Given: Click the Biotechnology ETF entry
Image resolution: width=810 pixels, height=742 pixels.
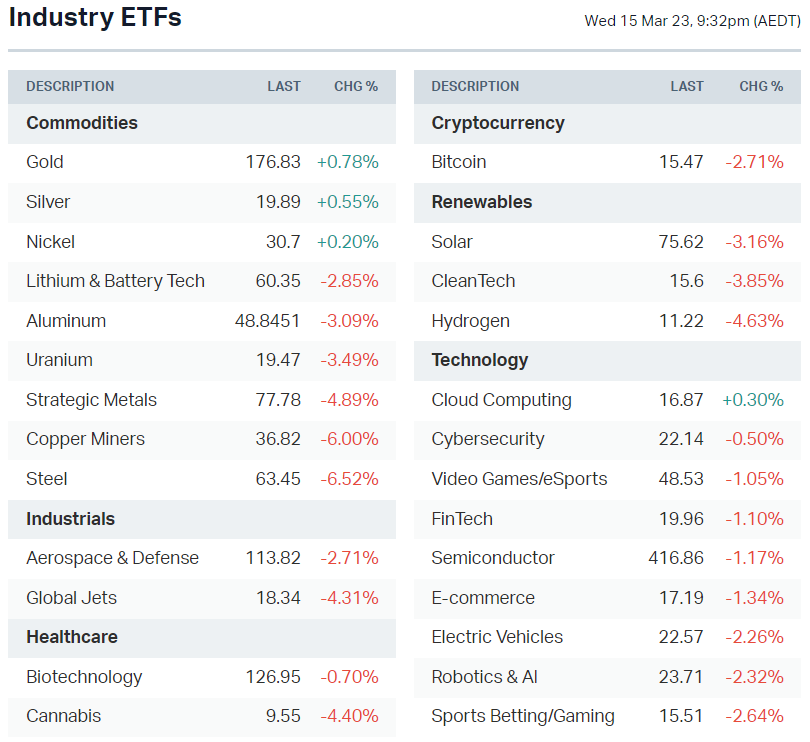Looking at the screenshot, I should [84, 677].
